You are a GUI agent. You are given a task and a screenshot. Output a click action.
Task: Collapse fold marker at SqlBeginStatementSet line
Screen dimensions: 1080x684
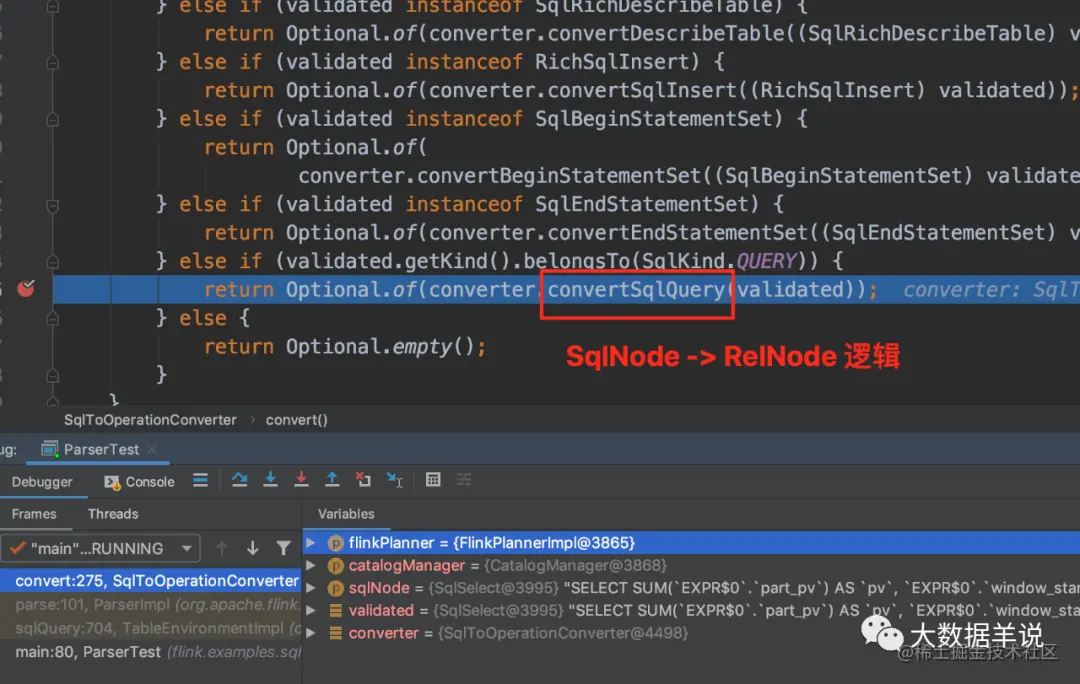click(52, 120)
